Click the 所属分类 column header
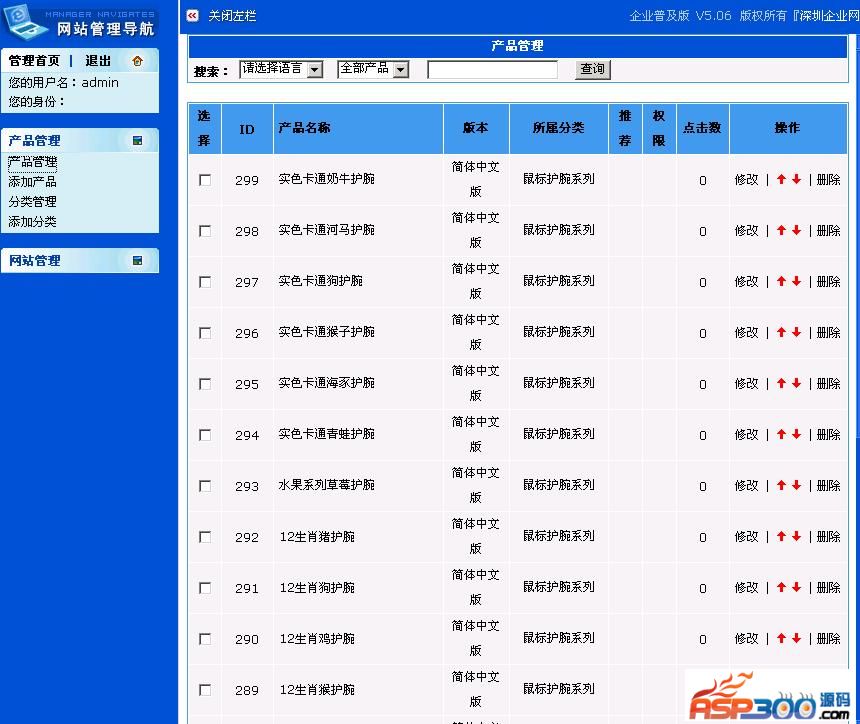Screen dimensions: 860x724 pos(558,128)
